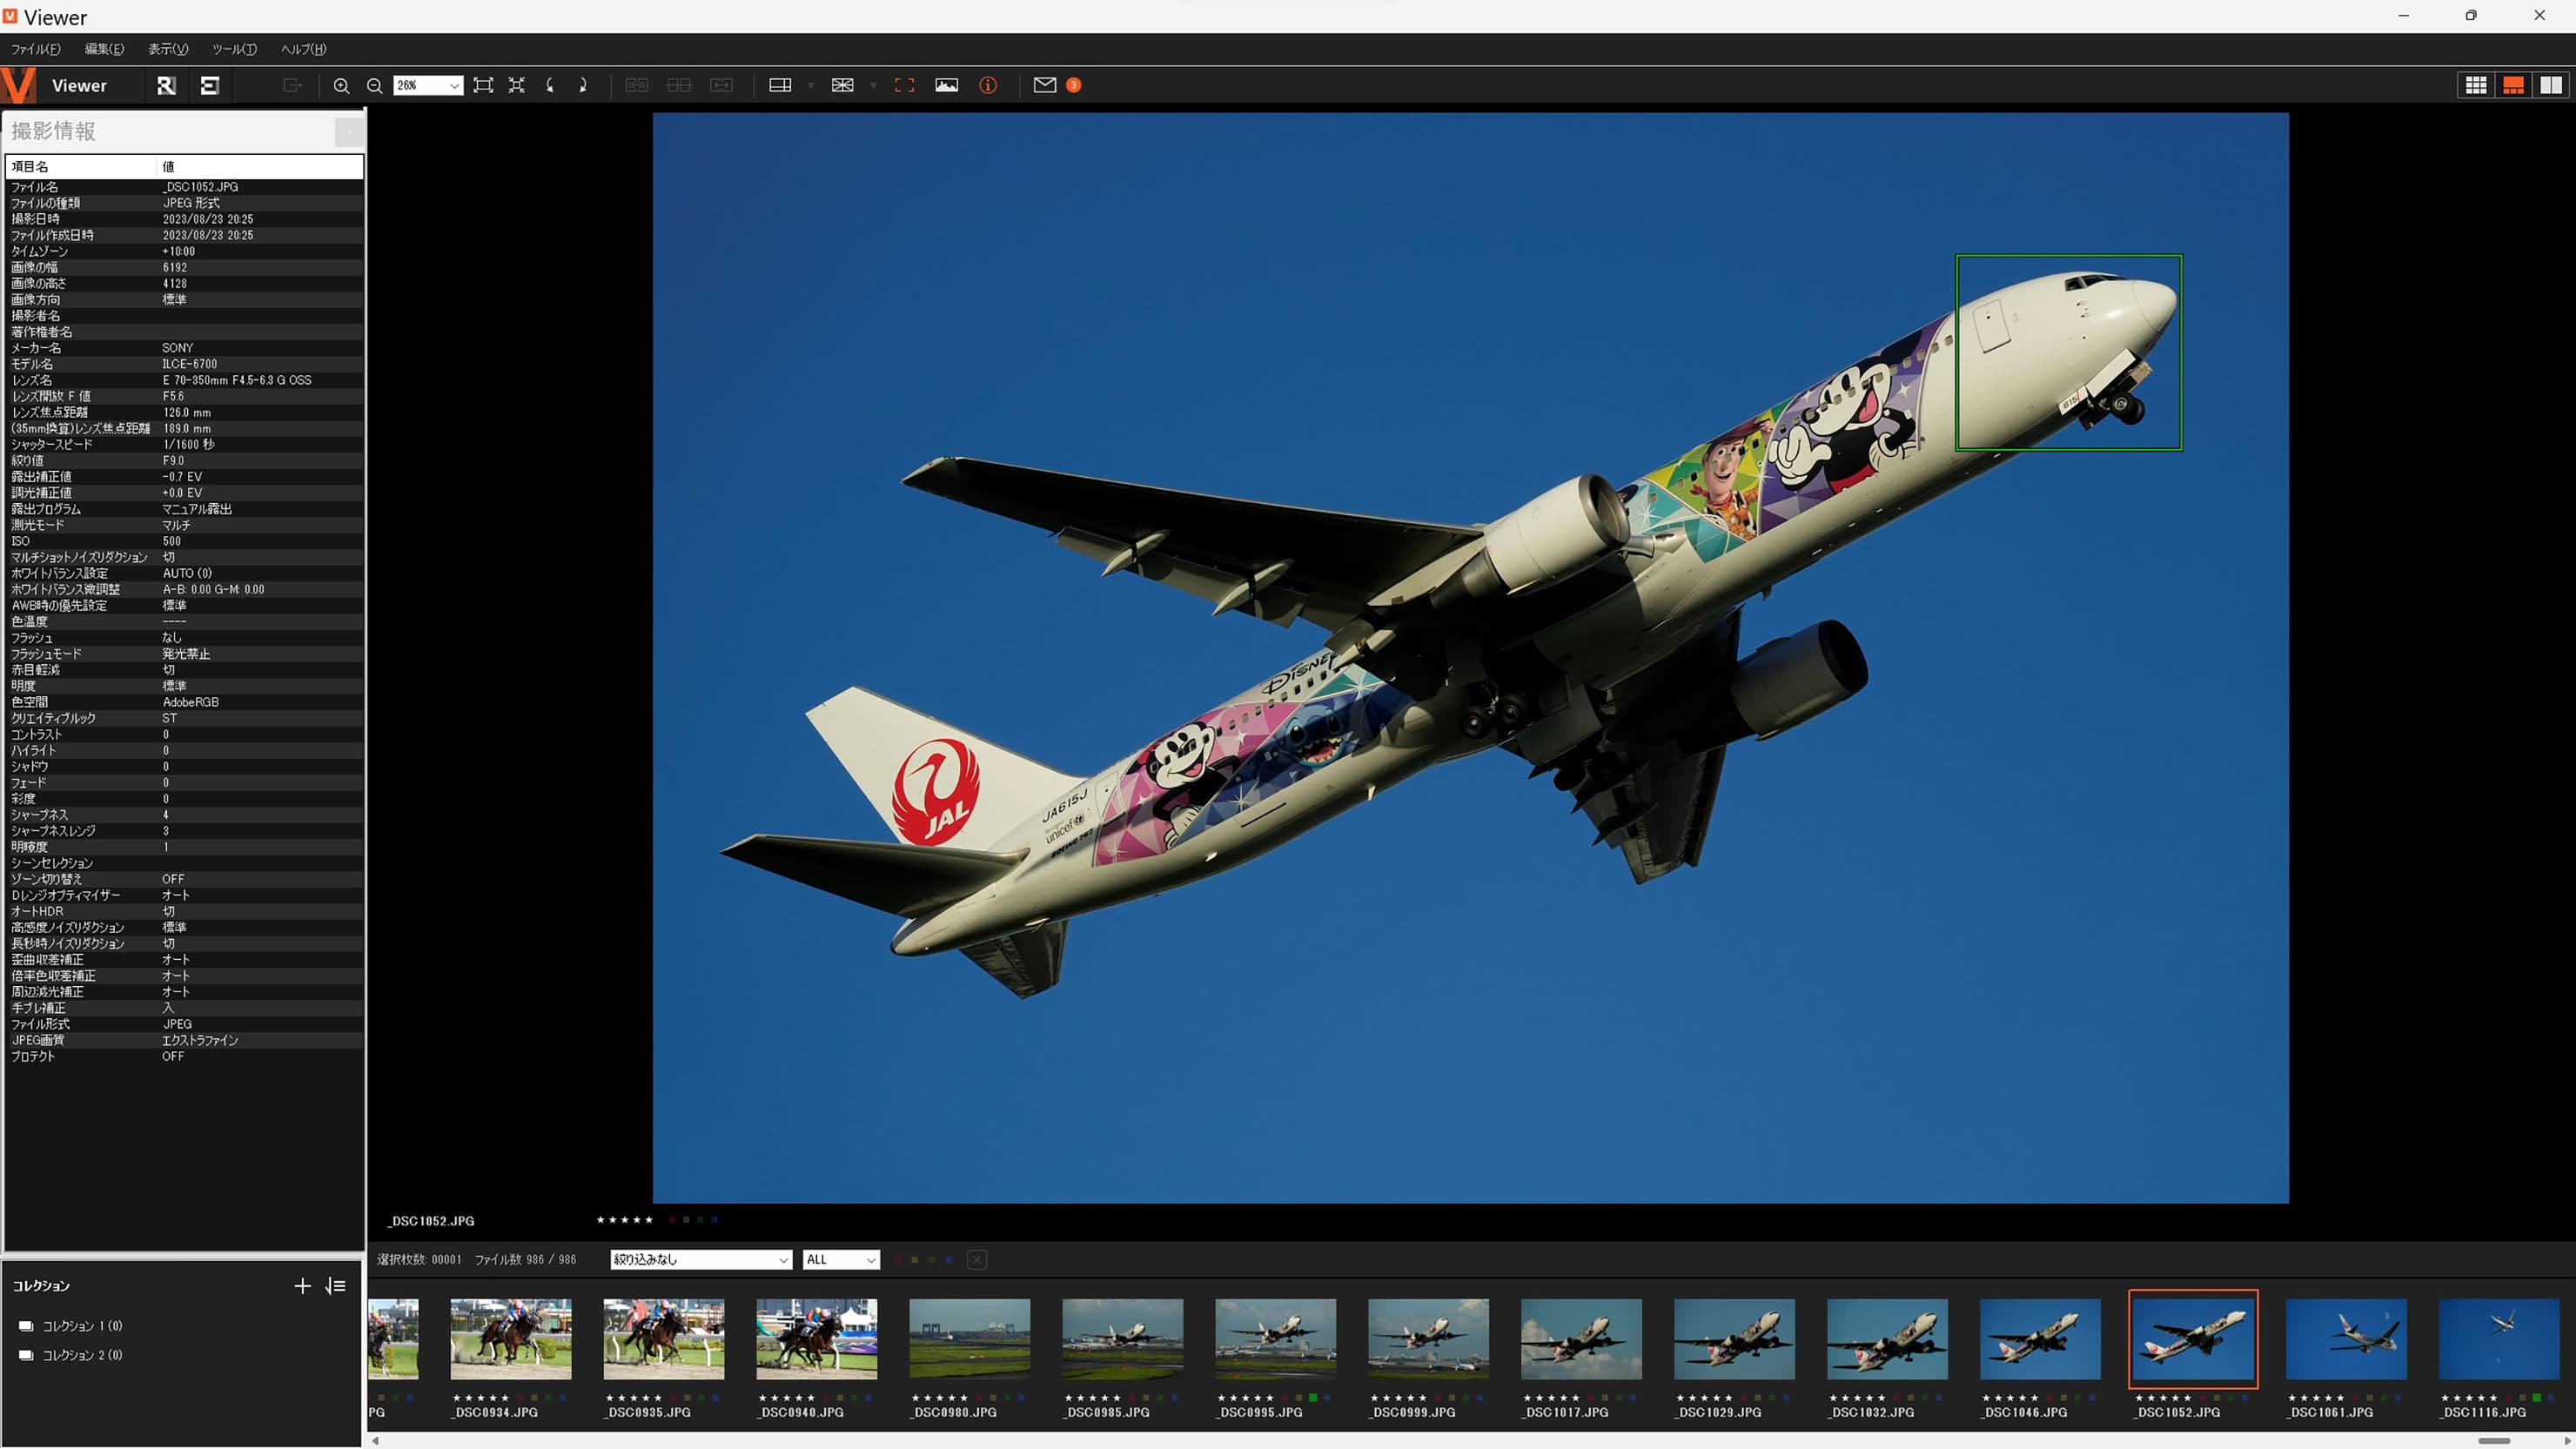
Task: Switch to thumbnail grid view mode
Action: pos(2476,85)
